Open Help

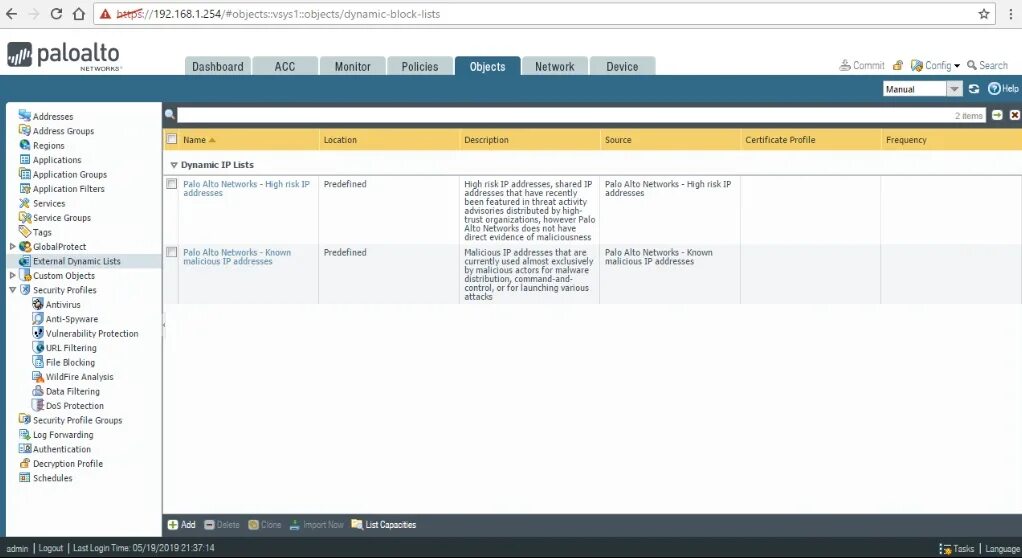click(1003, 89)
